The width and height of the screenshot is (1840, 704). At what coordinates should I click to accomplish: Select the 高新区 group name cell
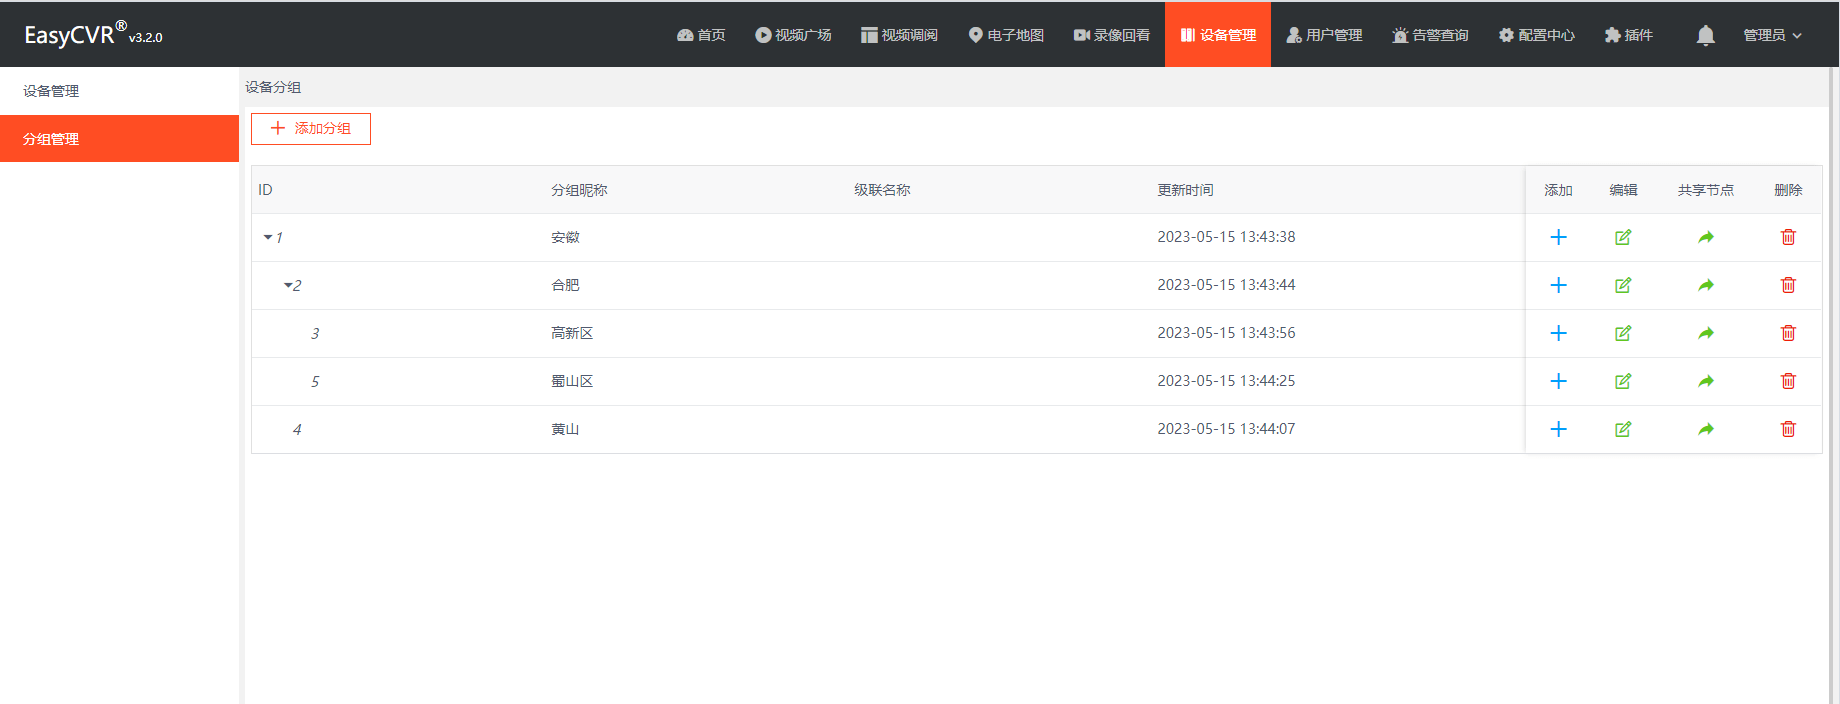[572, 333]
